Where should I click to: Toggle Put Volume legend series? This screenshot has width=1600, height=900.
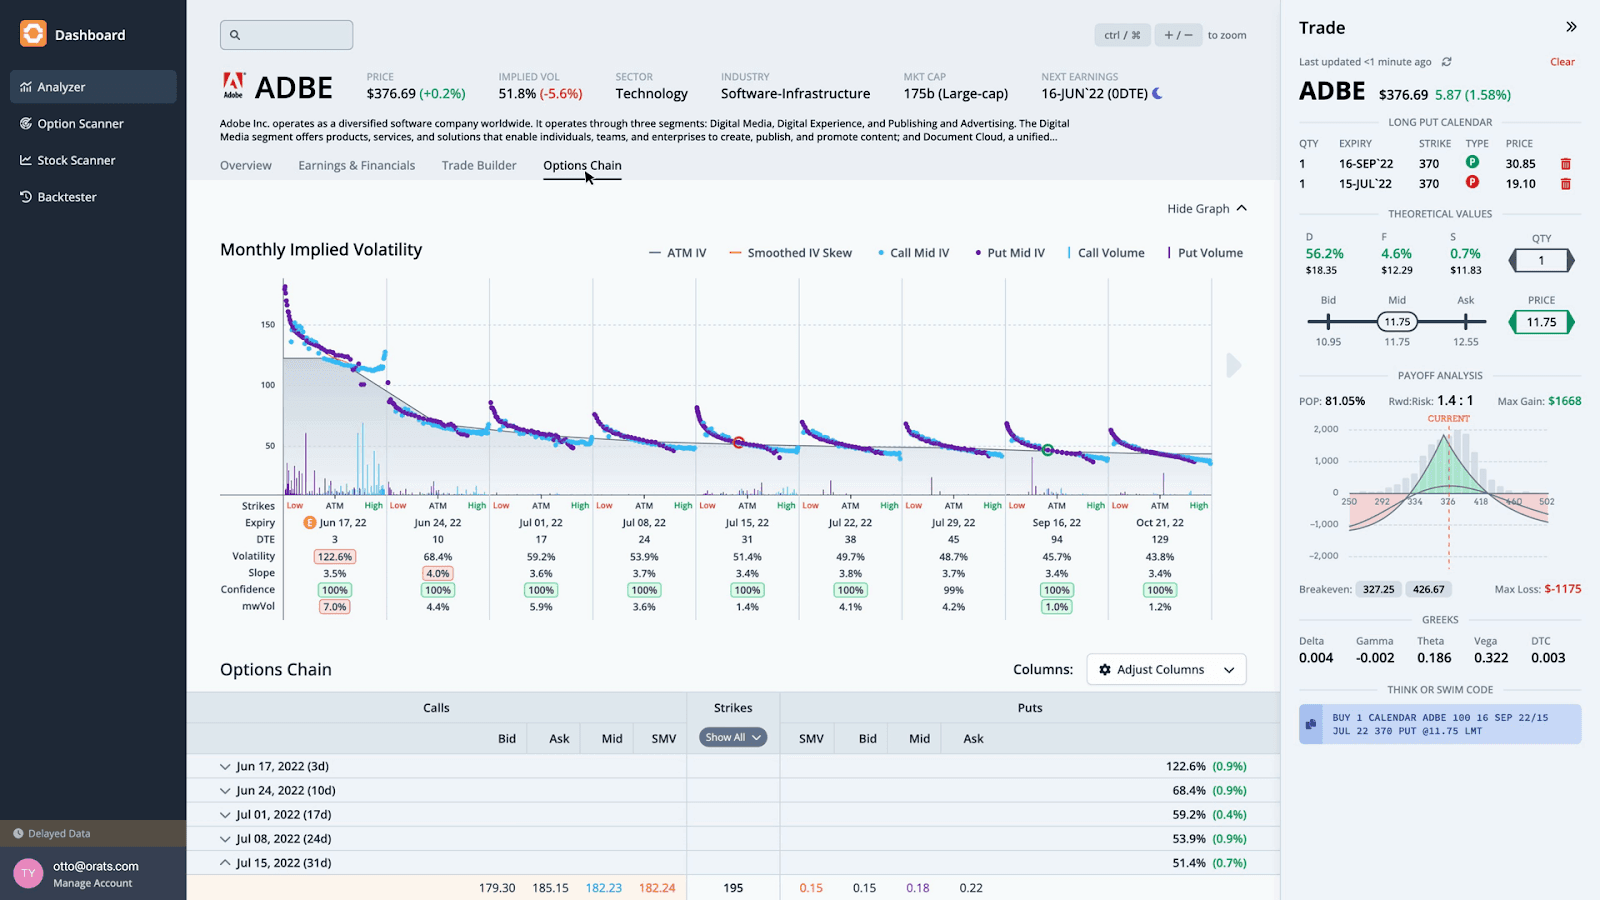pyautogui.click(x=1205, y=253)
